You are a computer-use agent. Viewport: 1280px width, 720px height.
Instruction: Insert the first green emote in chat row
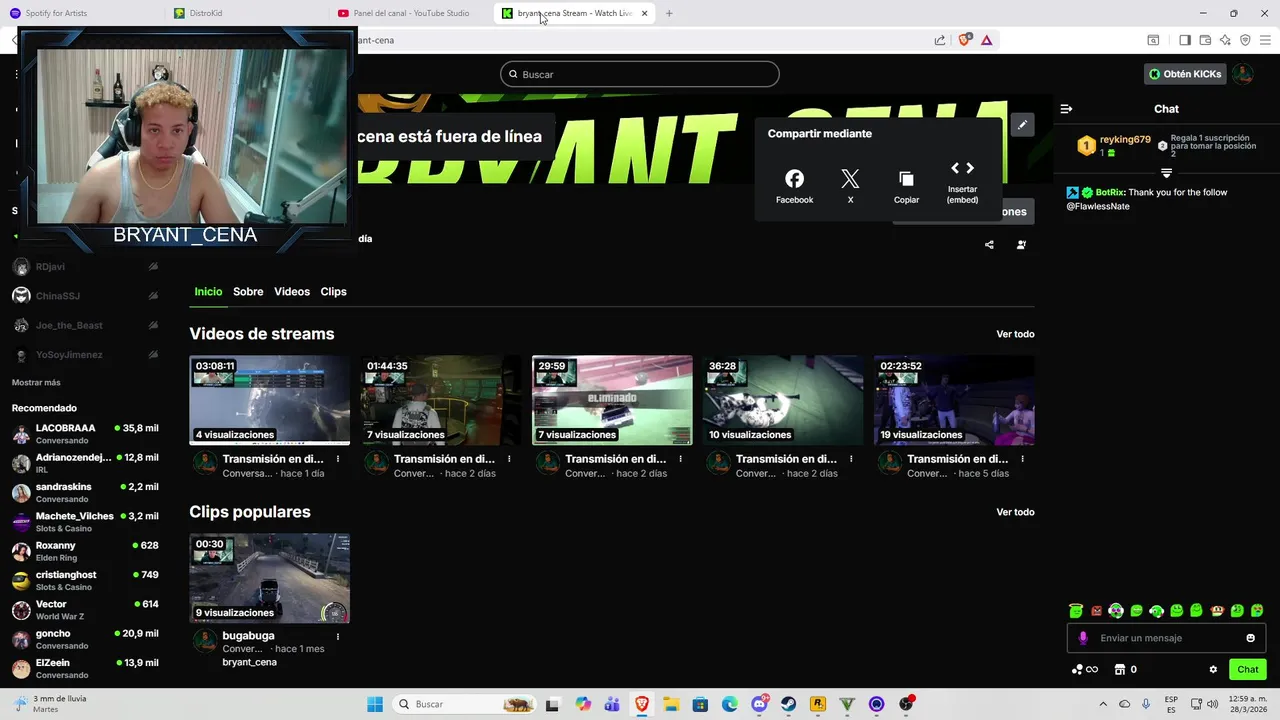tap(1076, 610)
